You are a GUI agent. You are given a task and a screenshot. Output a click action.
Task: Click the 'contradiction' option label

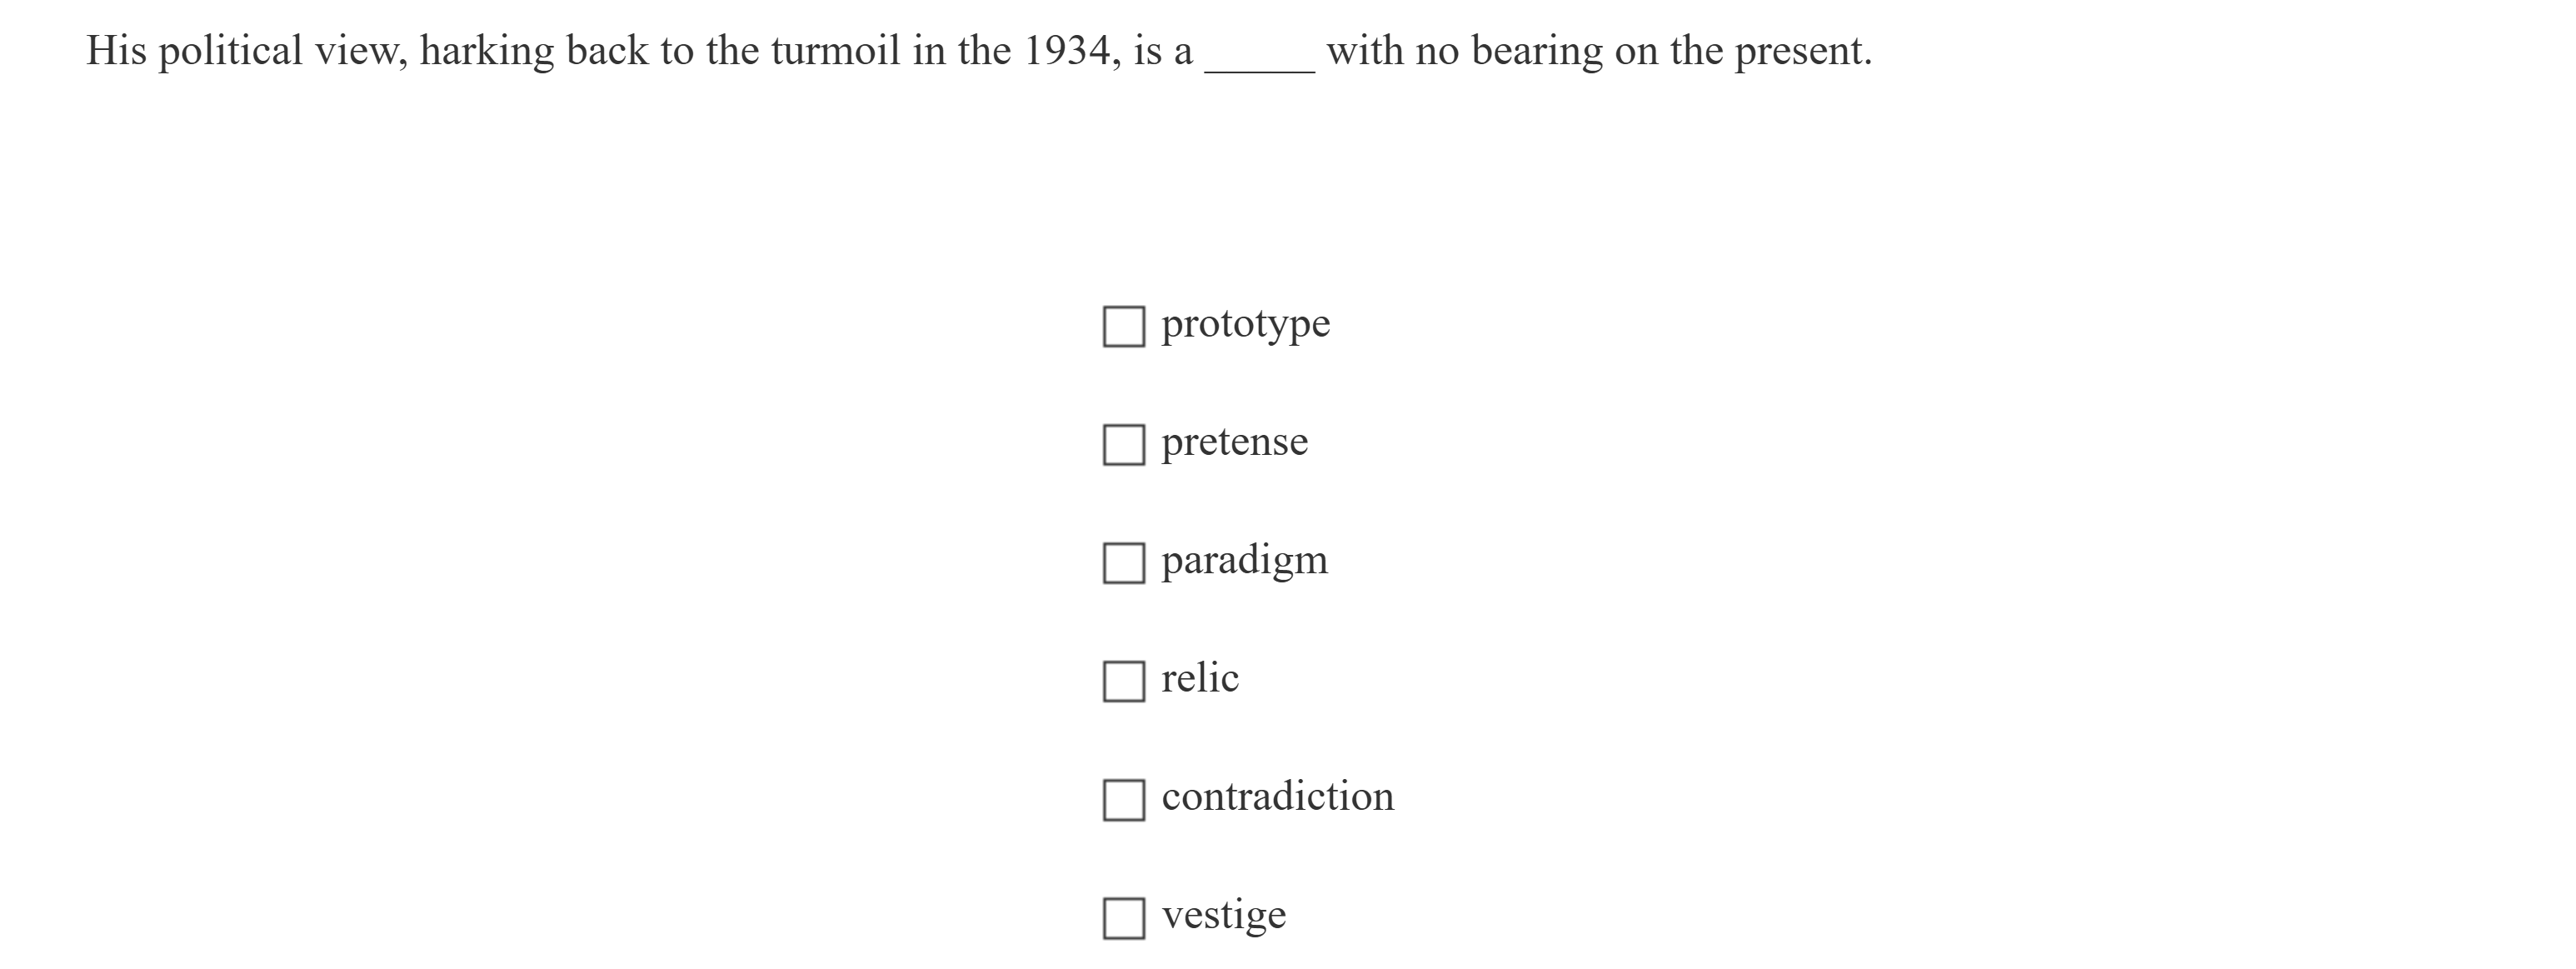(x=1277, y=797)
